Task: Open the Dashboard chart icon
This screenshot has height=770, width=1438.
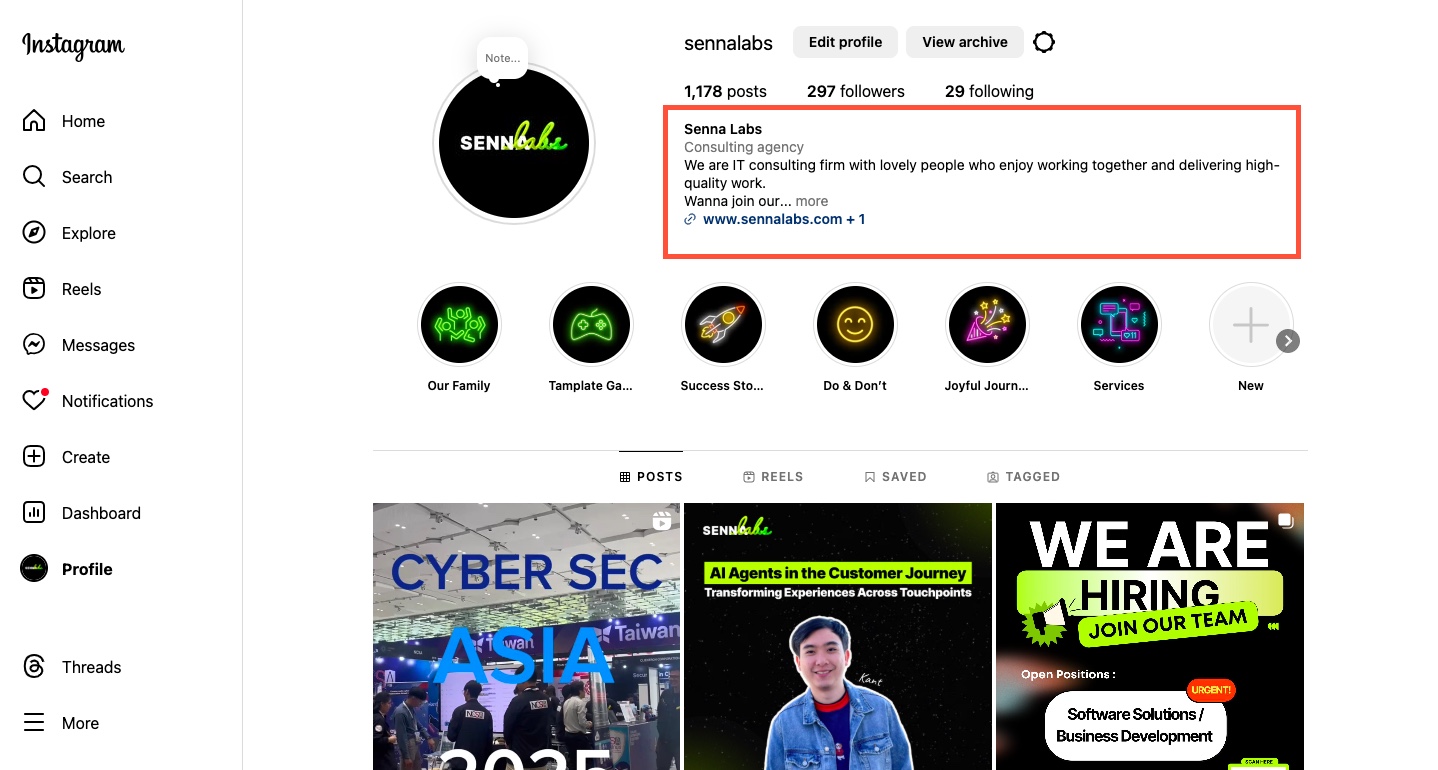Action: 34,513
